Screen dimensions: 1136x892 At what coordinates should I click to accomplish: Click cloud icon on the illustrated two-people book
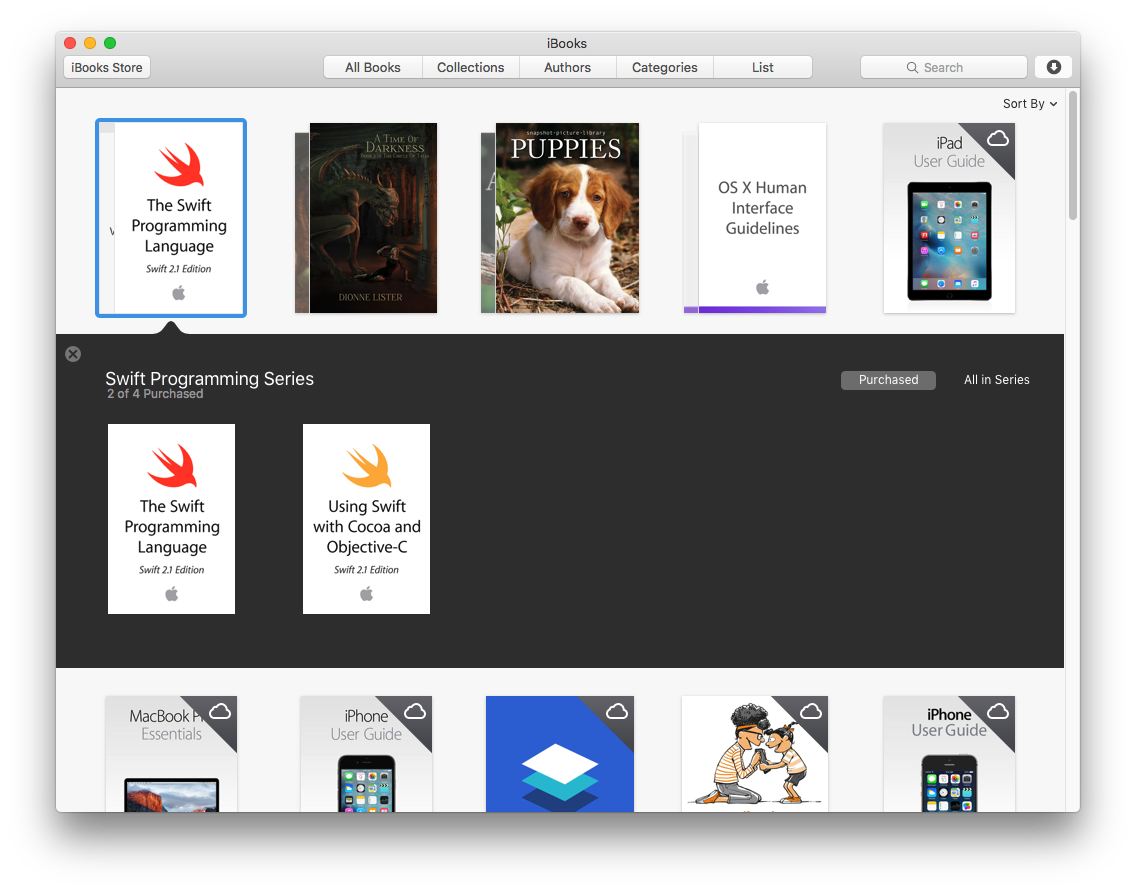[811, 712]
